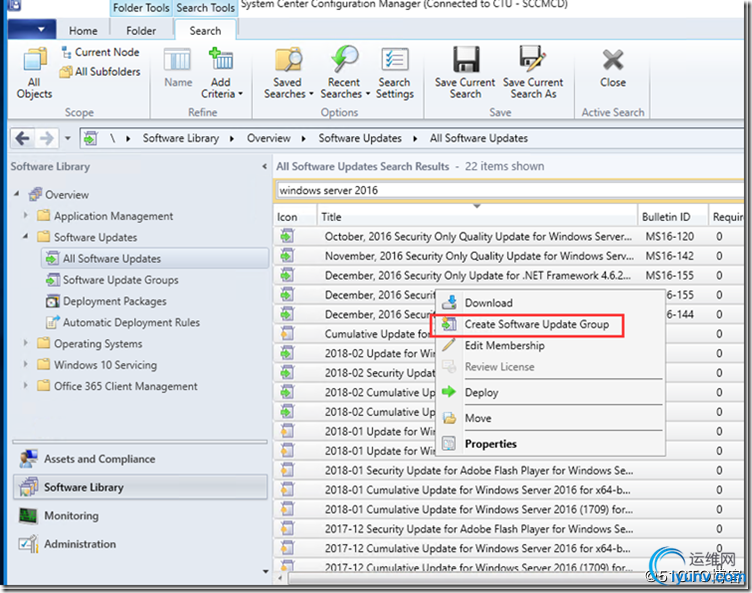Image resolution: width=752 pixels, height=593 pixels.
Task: Sort by the Title column header
Action: click(x=477, y=217)
